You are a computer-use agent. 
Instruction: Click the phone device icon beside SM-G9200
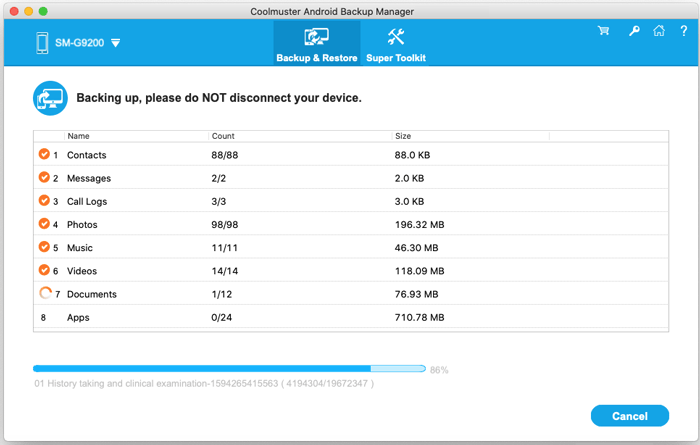(x=42, y=43)
